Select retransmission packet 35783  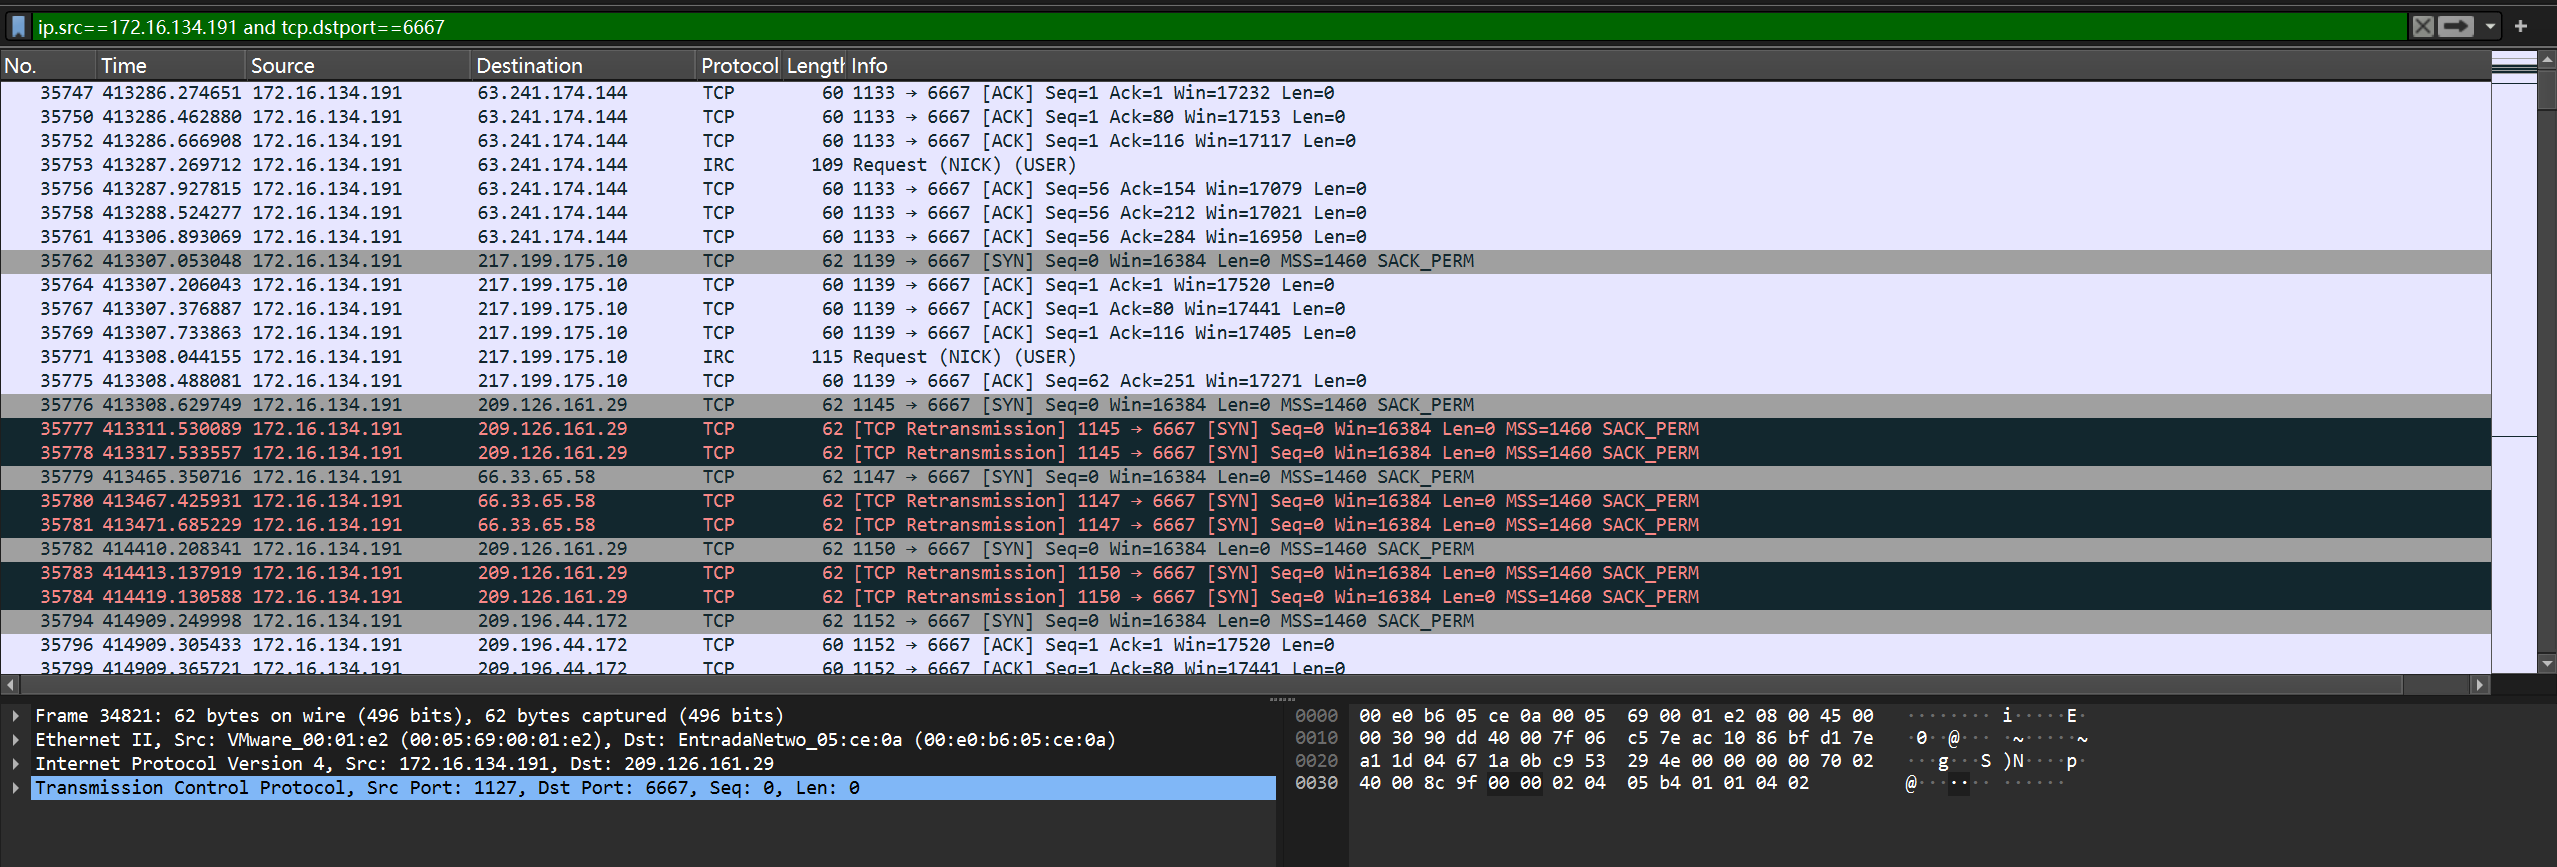click(1245, 573)
